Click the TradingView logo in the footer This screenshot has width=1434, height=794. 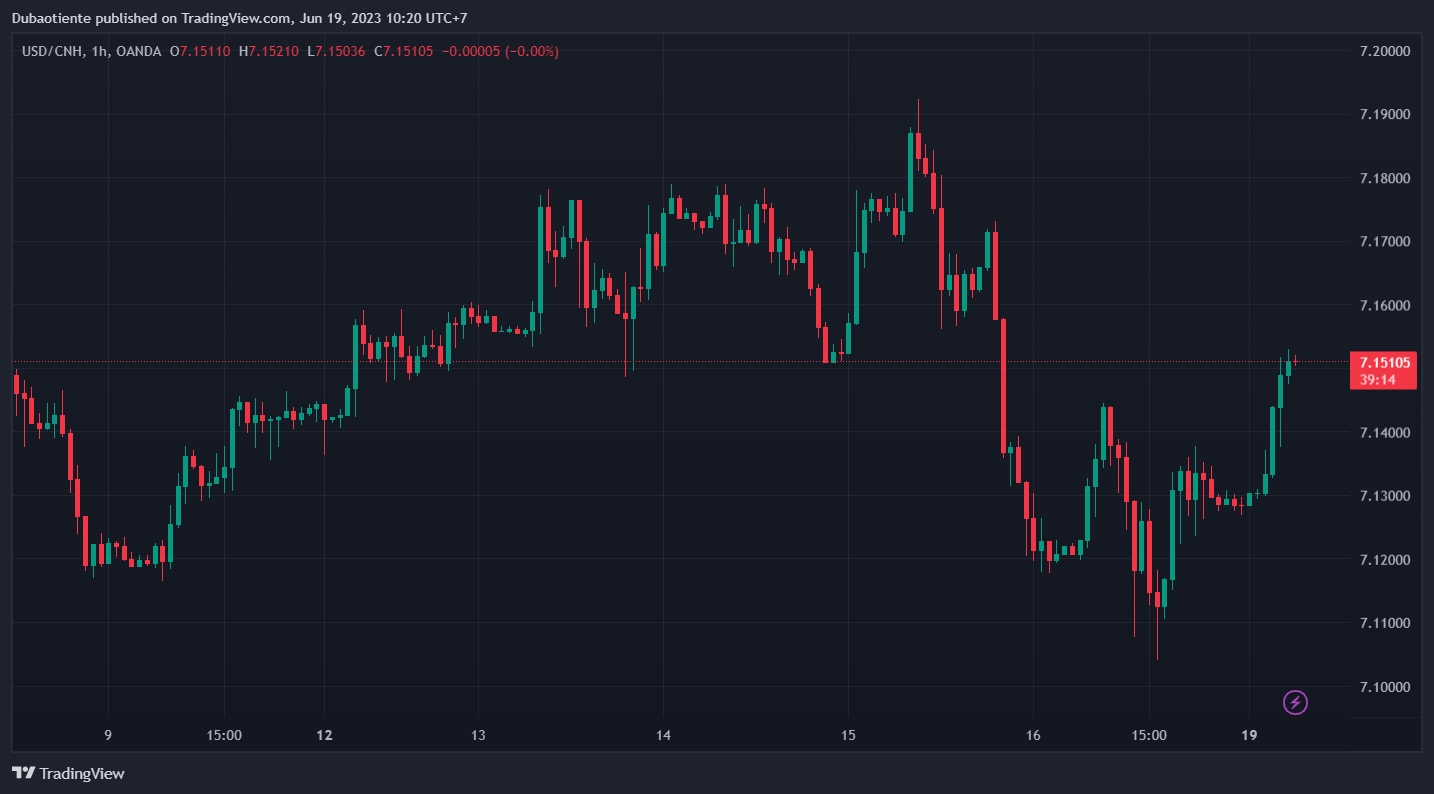[68, 773]
